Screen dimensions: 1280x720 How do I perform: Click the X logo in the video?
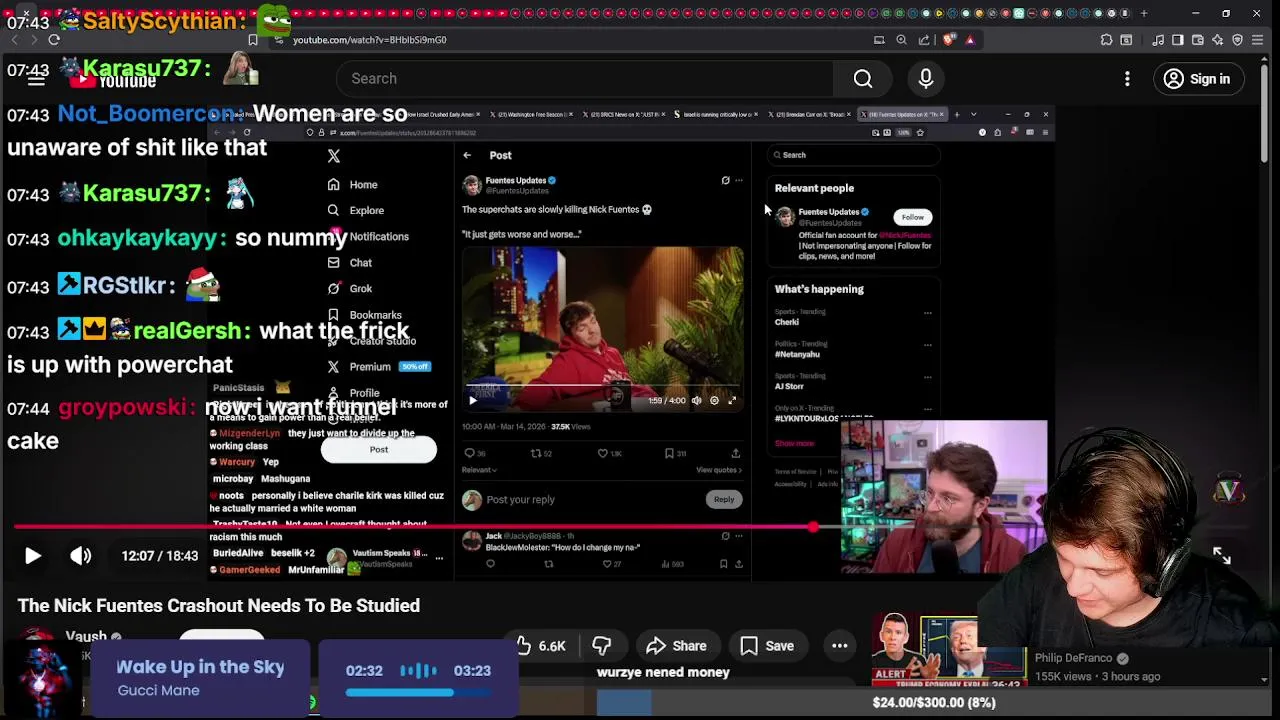click(334, 156)
